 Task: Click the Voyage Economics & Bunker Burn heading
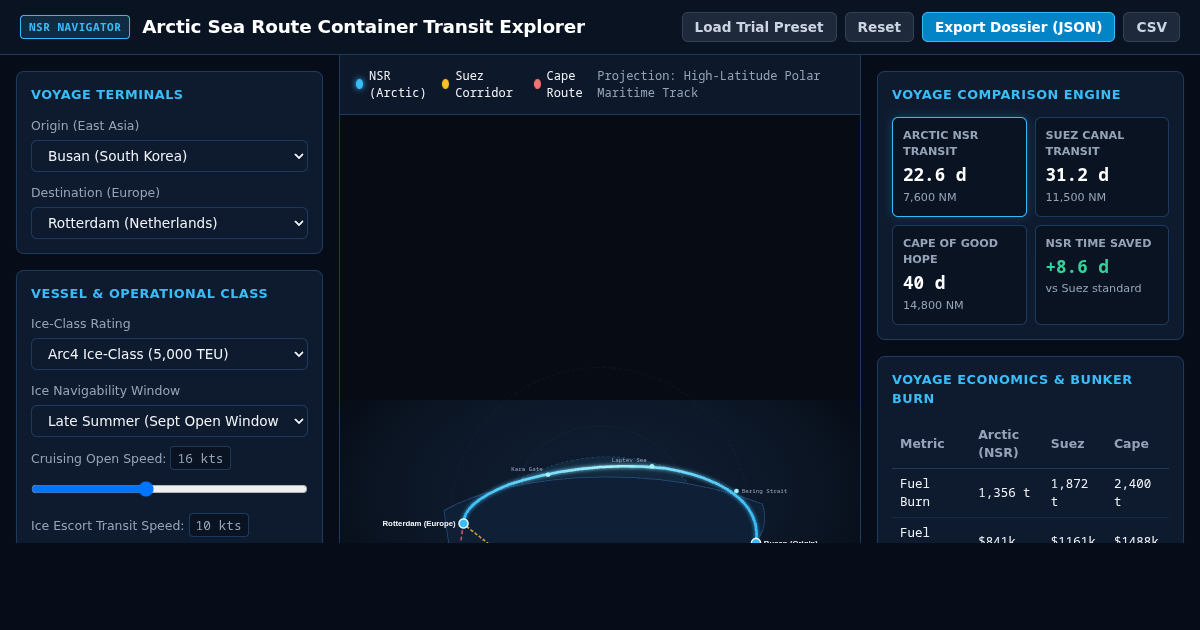[x=1012, y=389]
